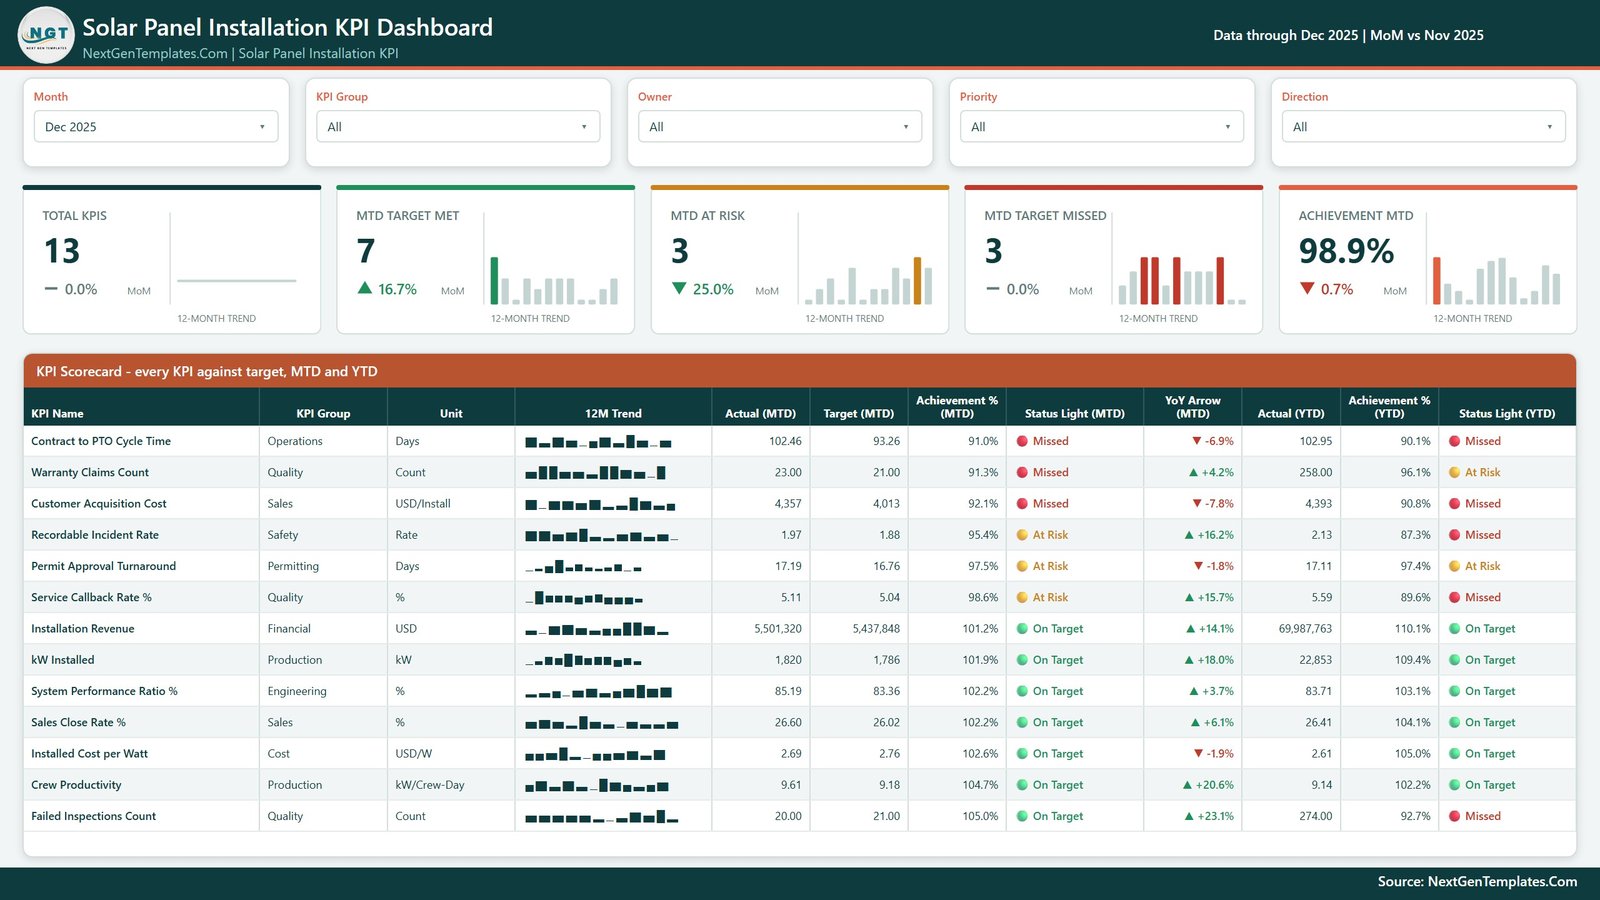The image size is (1600, 900).
Task: Open the Month dropdown showing Dec 2025
Action: (156, 127)
